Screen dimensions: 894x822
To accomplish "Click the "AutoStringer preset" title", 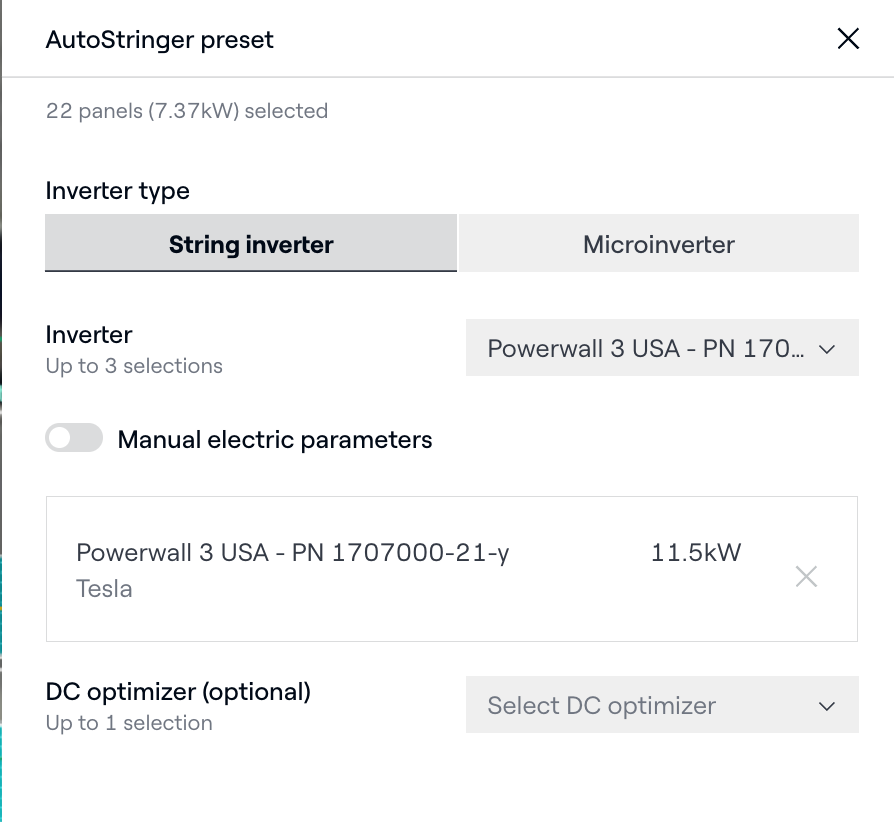I will pos(160,40).
